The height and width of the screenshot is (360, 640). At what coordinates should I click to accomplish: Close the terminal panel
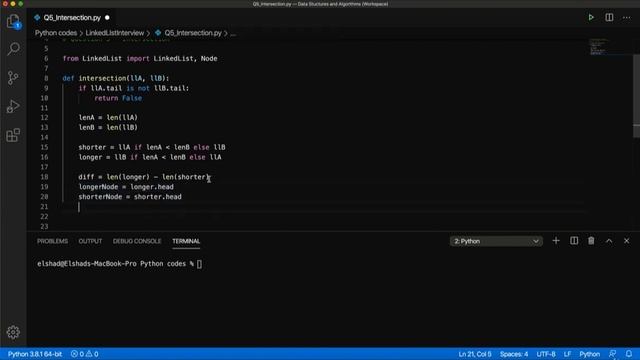coord(627,241)
